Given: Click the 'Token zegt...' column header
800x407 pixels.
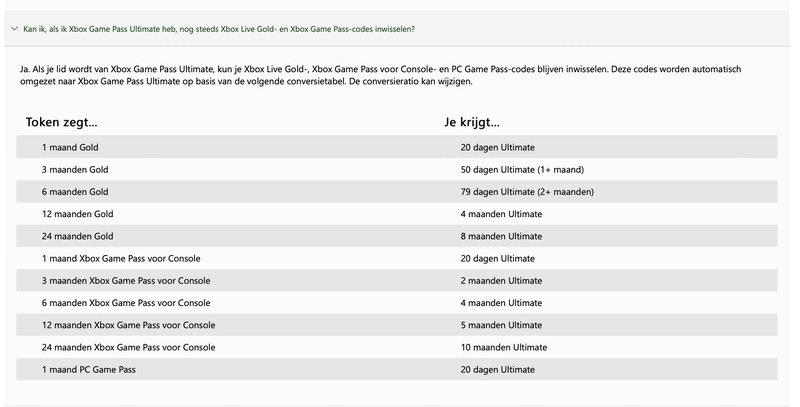Looking at the screenshot, I should click(61, 122).
